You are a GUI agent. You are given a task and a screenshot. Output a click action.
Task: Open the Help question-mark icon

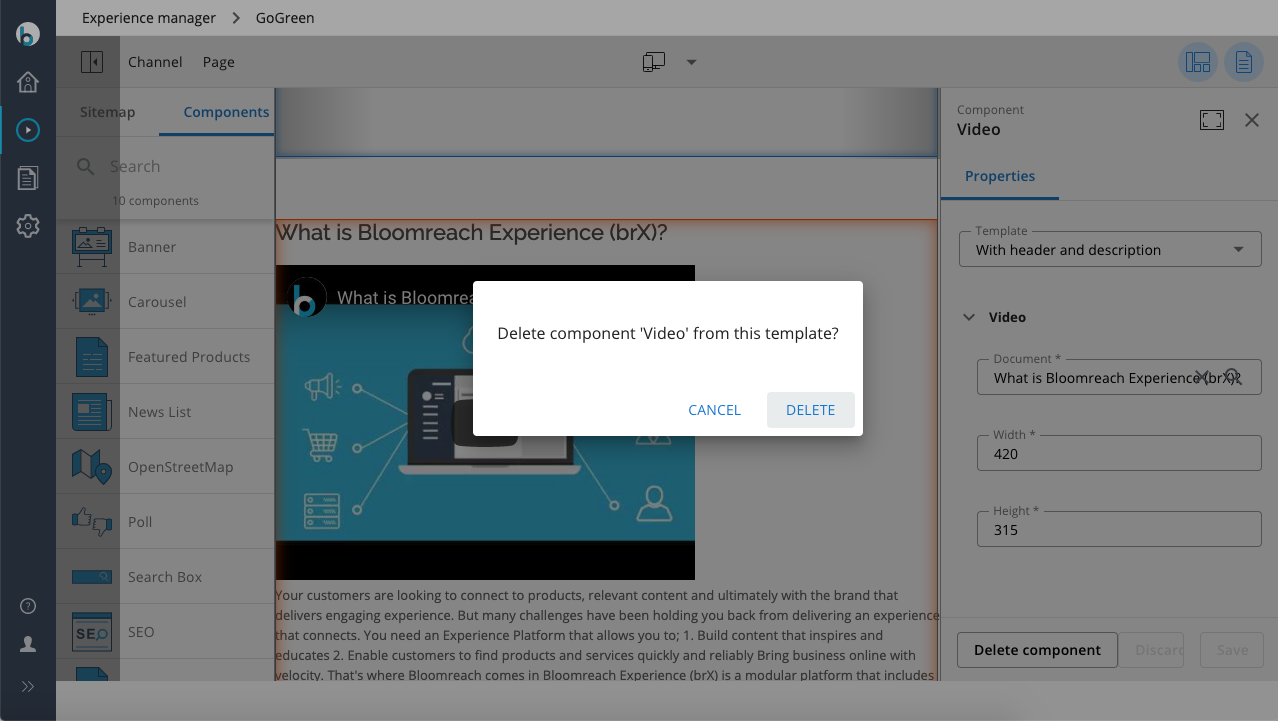[28, 606]
